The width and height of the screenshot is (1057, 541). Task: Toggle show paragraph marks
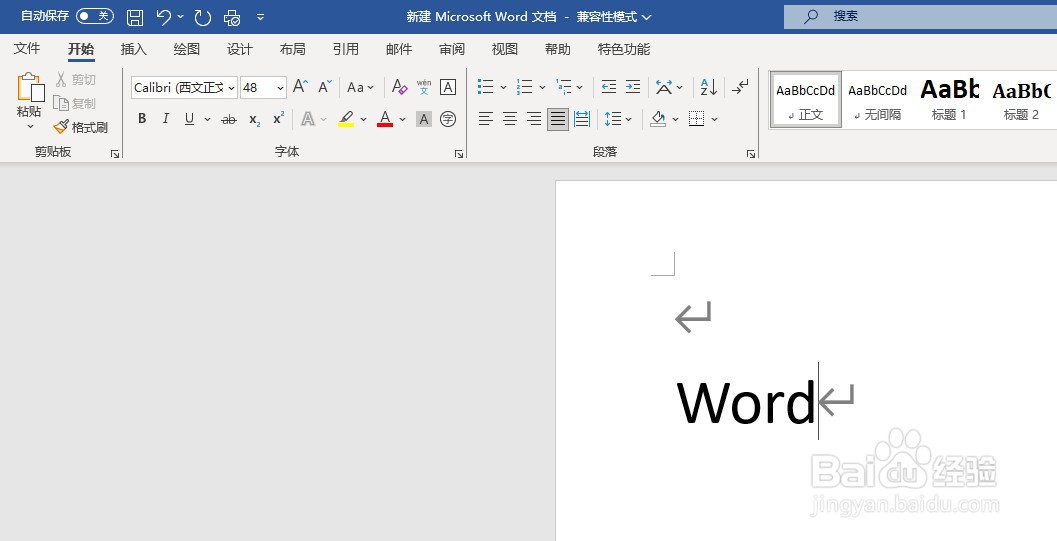point(740,87)
